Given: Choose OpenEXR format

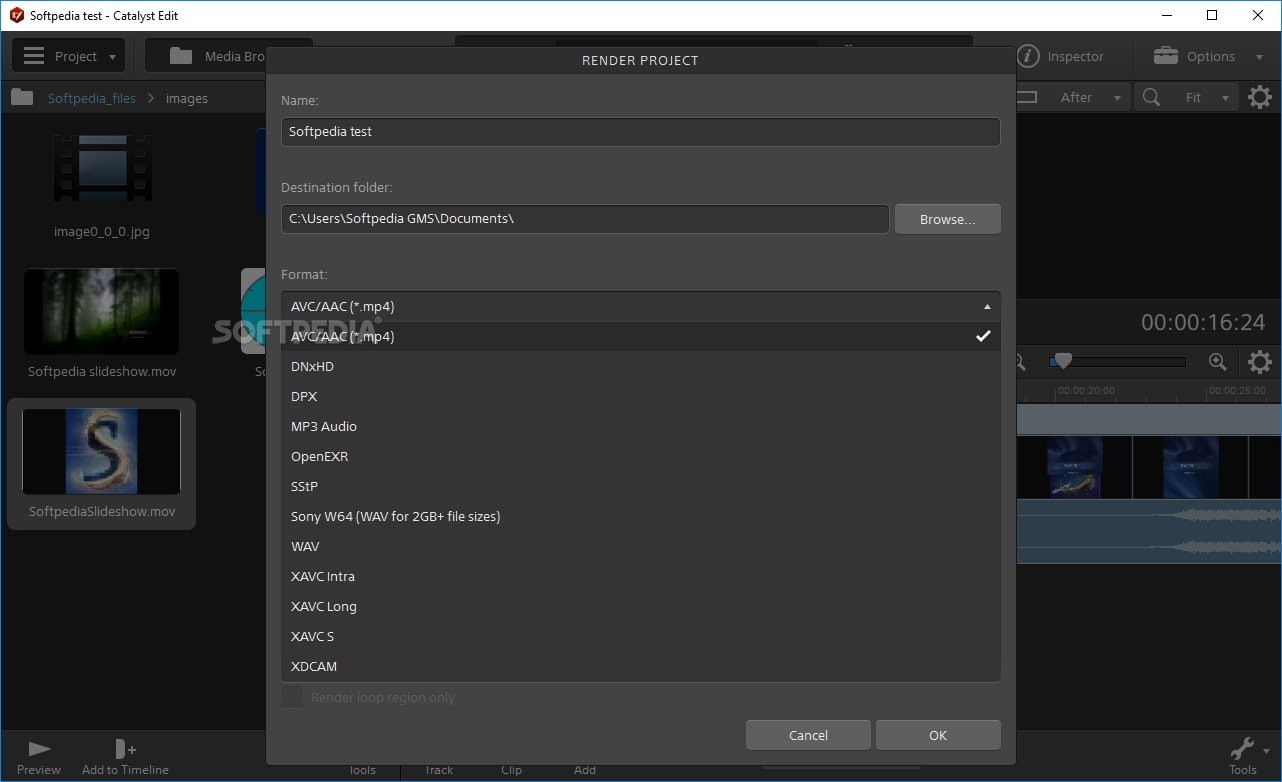Looking at the screenshot, I should point(641,456).
